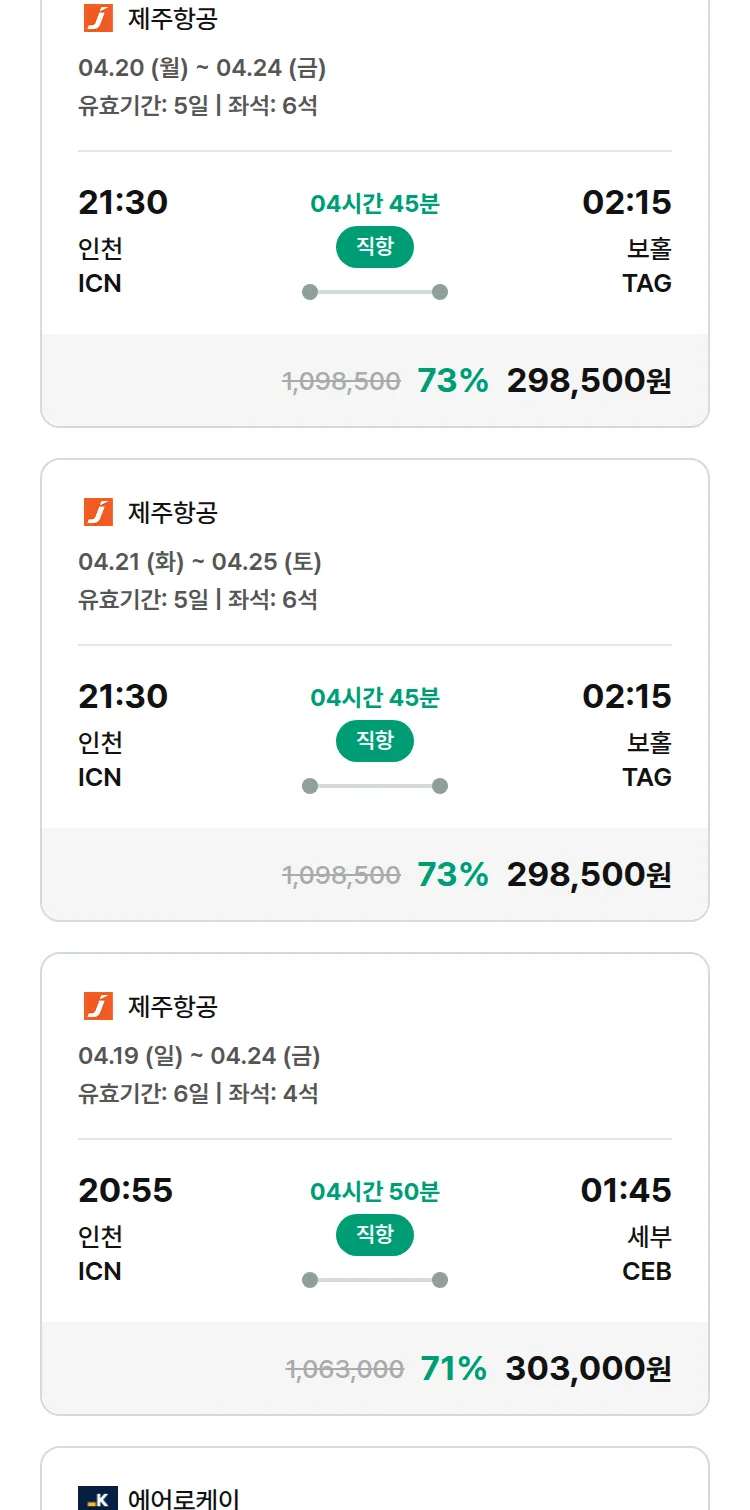Viewport: 750px width, 1510px height.
Task: Click route line on the Cebu flight
Action: click(375, 1280)
